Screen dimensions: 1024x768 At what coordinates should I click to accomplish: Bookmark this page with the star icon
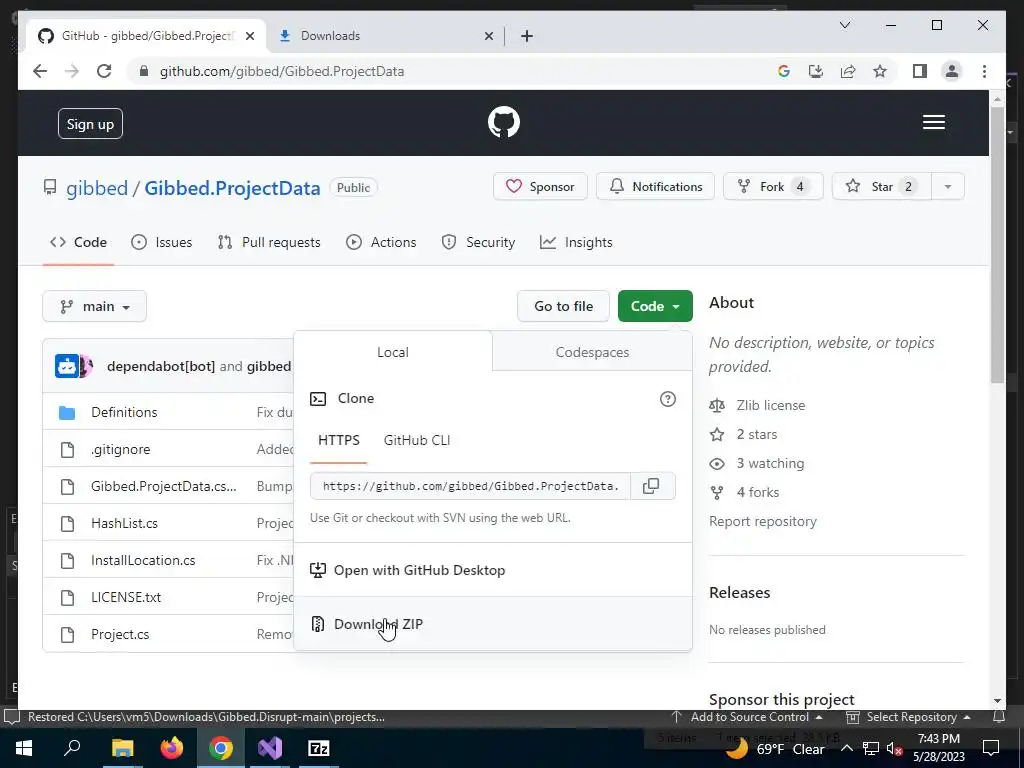coord(880,71)
